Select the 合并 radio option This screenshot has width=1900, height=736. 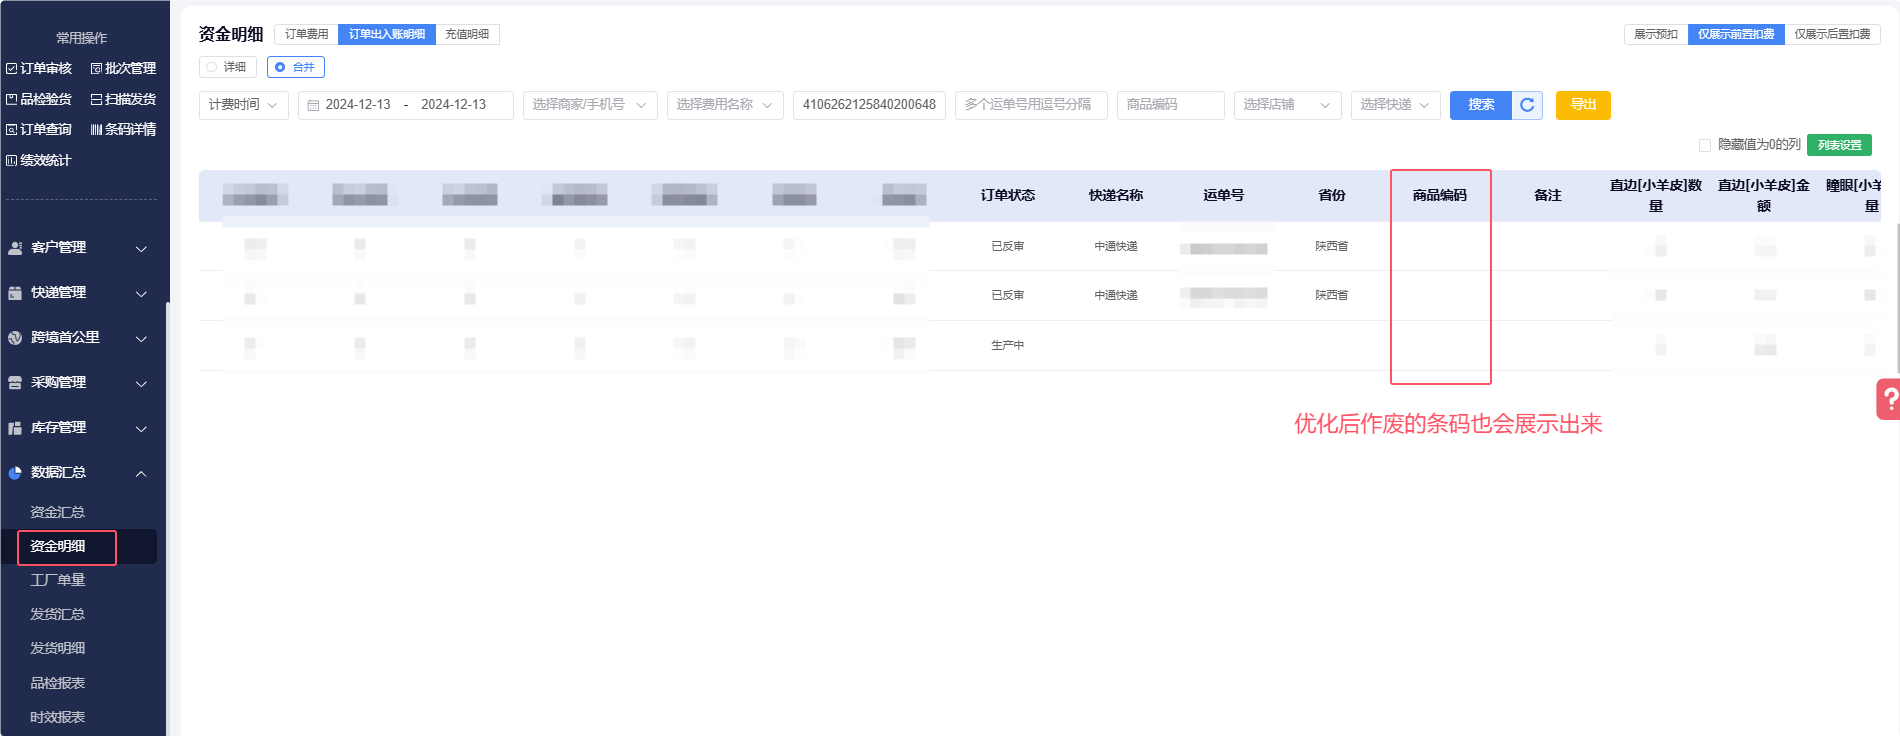coord(296,67)
